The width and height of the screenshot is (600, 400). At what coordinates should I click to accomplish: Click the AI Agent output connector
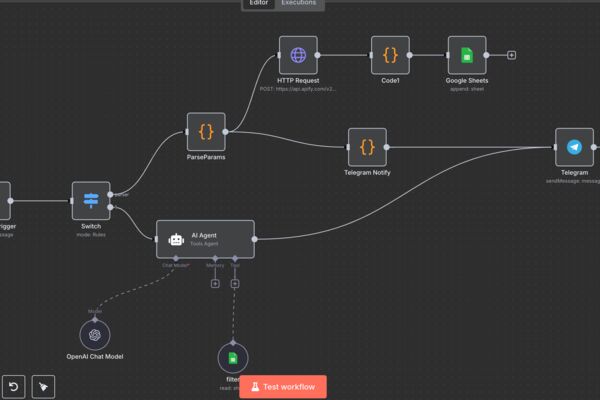click(x=254, y=239)
